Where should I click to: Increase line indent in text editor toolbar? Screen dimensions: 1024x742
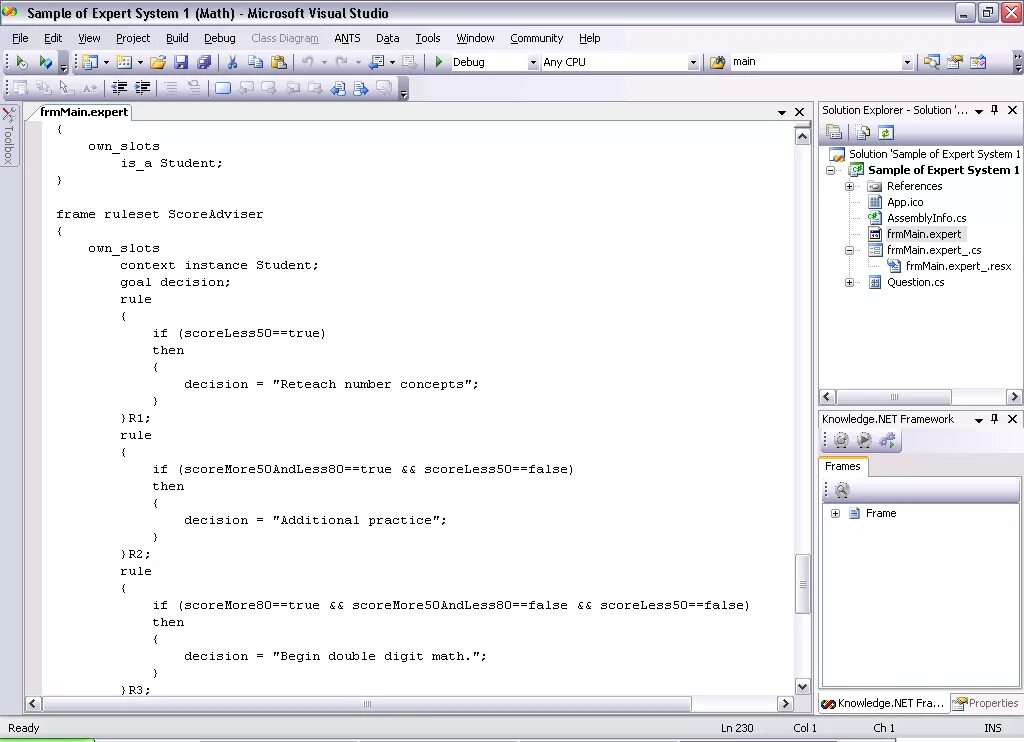[x=142, y=88]
